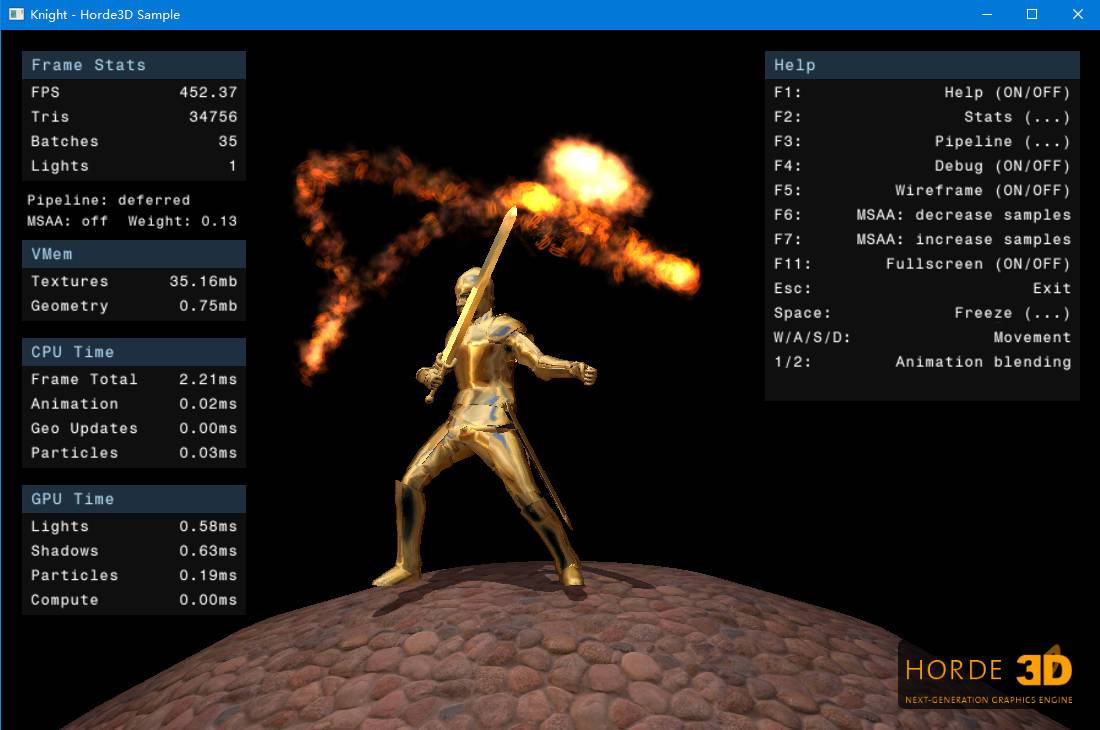Click the Pipeline: deferred status text

(x=108, y=200)
